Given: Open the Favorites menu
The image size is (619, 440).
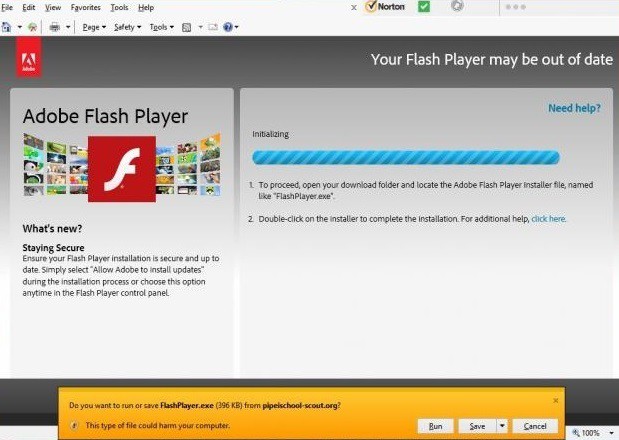Looking at the screenshot, I should 86,7.
